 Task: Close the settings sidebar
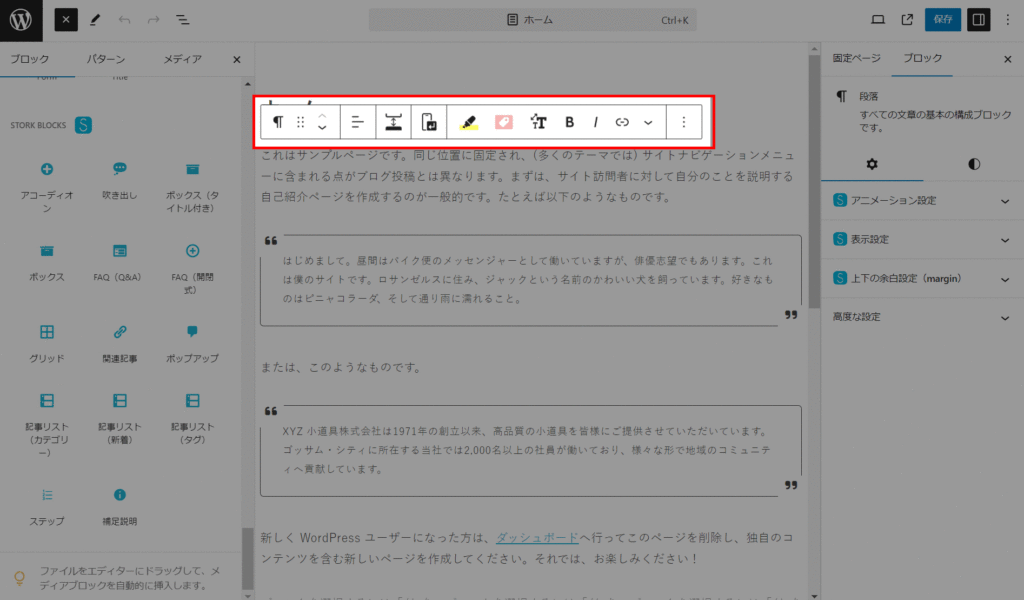[x=1008, y=59]
